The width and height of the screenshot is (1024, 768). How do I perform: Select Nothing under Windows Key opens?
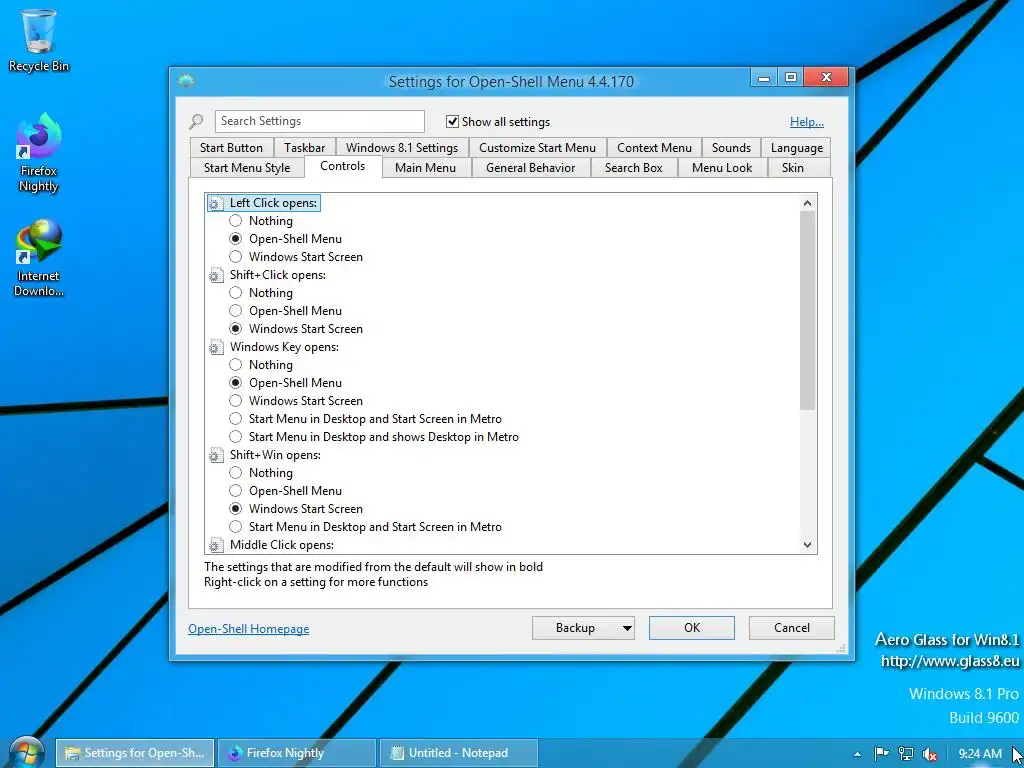pos(235,364)
